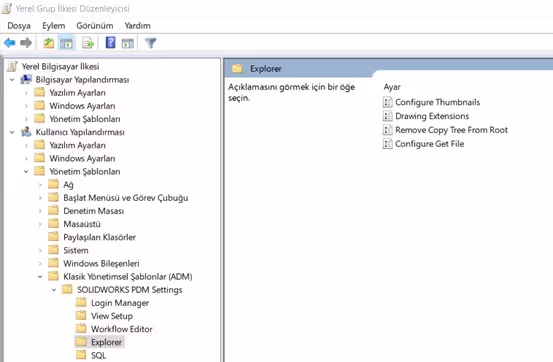Select Workflow Editor in the tree
553x362 pixels.
pos(122,329)
